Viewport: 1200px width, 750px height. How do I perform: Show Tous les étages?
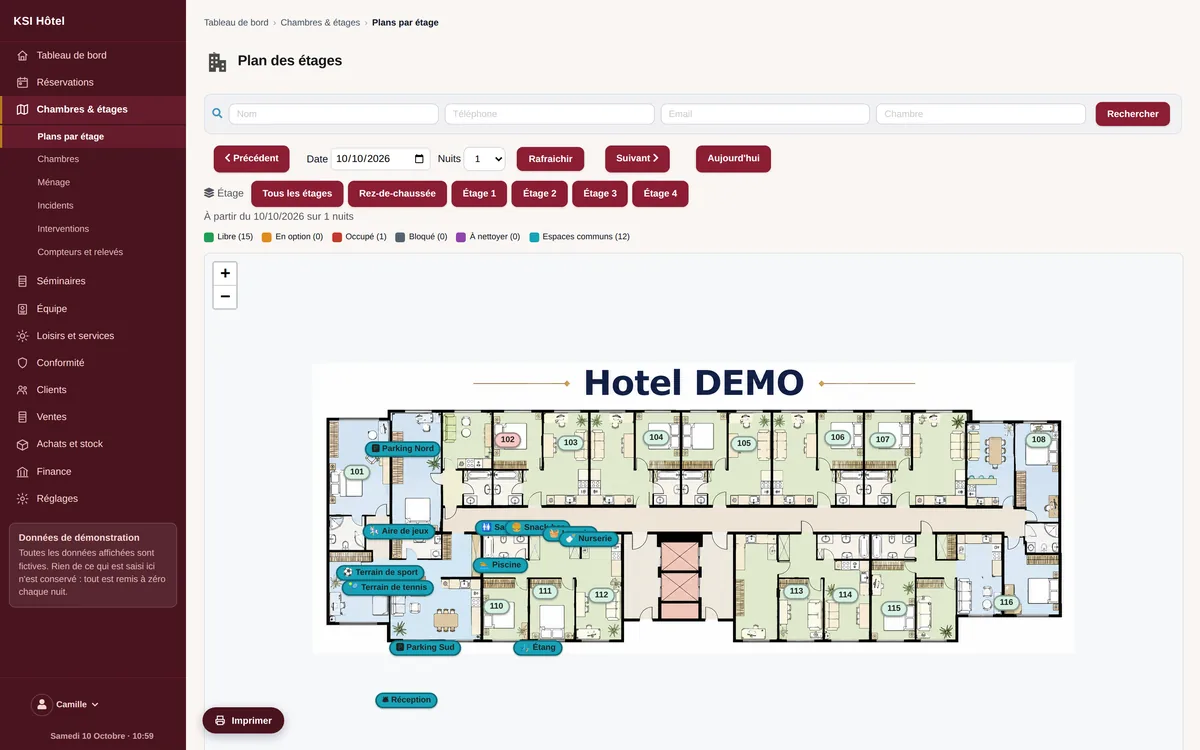click(x=297, y=194)
